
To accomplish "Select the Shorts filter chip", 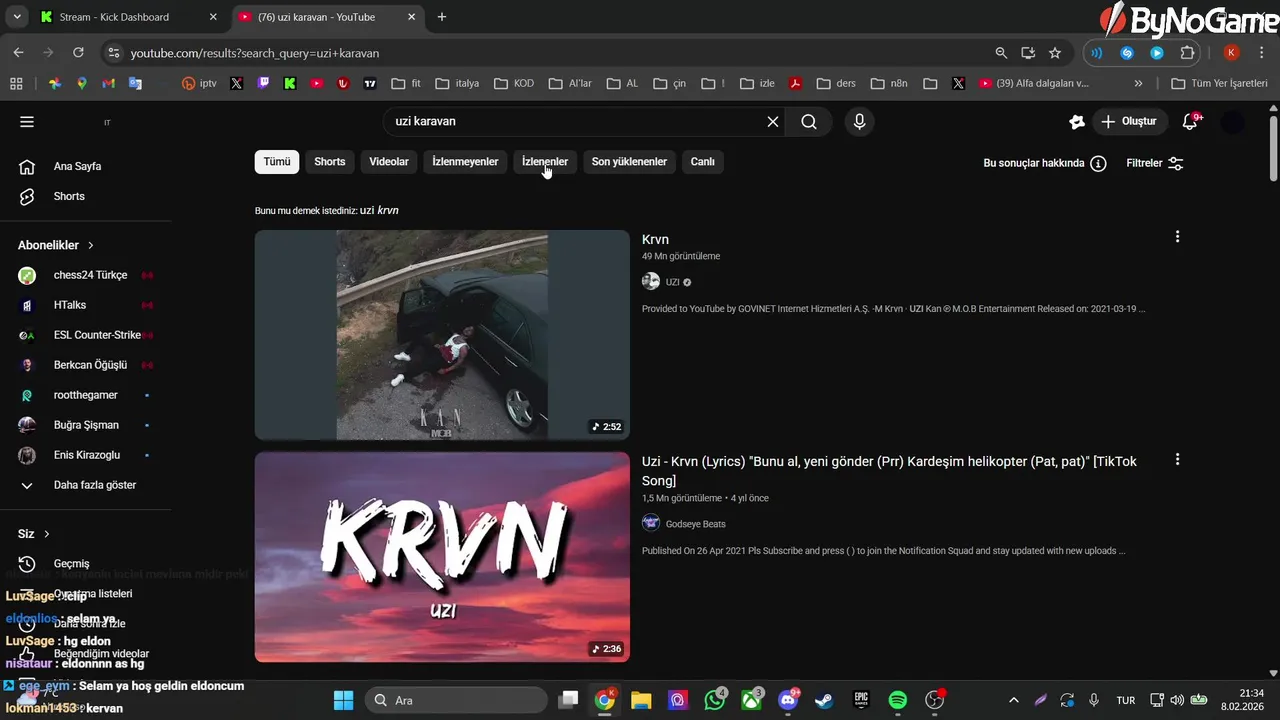I will tap(330, 162).
